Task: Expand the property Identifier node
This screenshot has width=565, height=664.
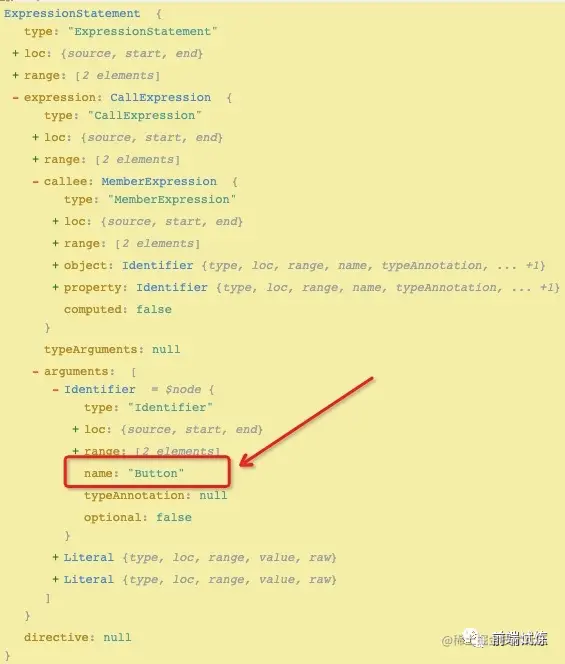Action: [x=55, y=287]
